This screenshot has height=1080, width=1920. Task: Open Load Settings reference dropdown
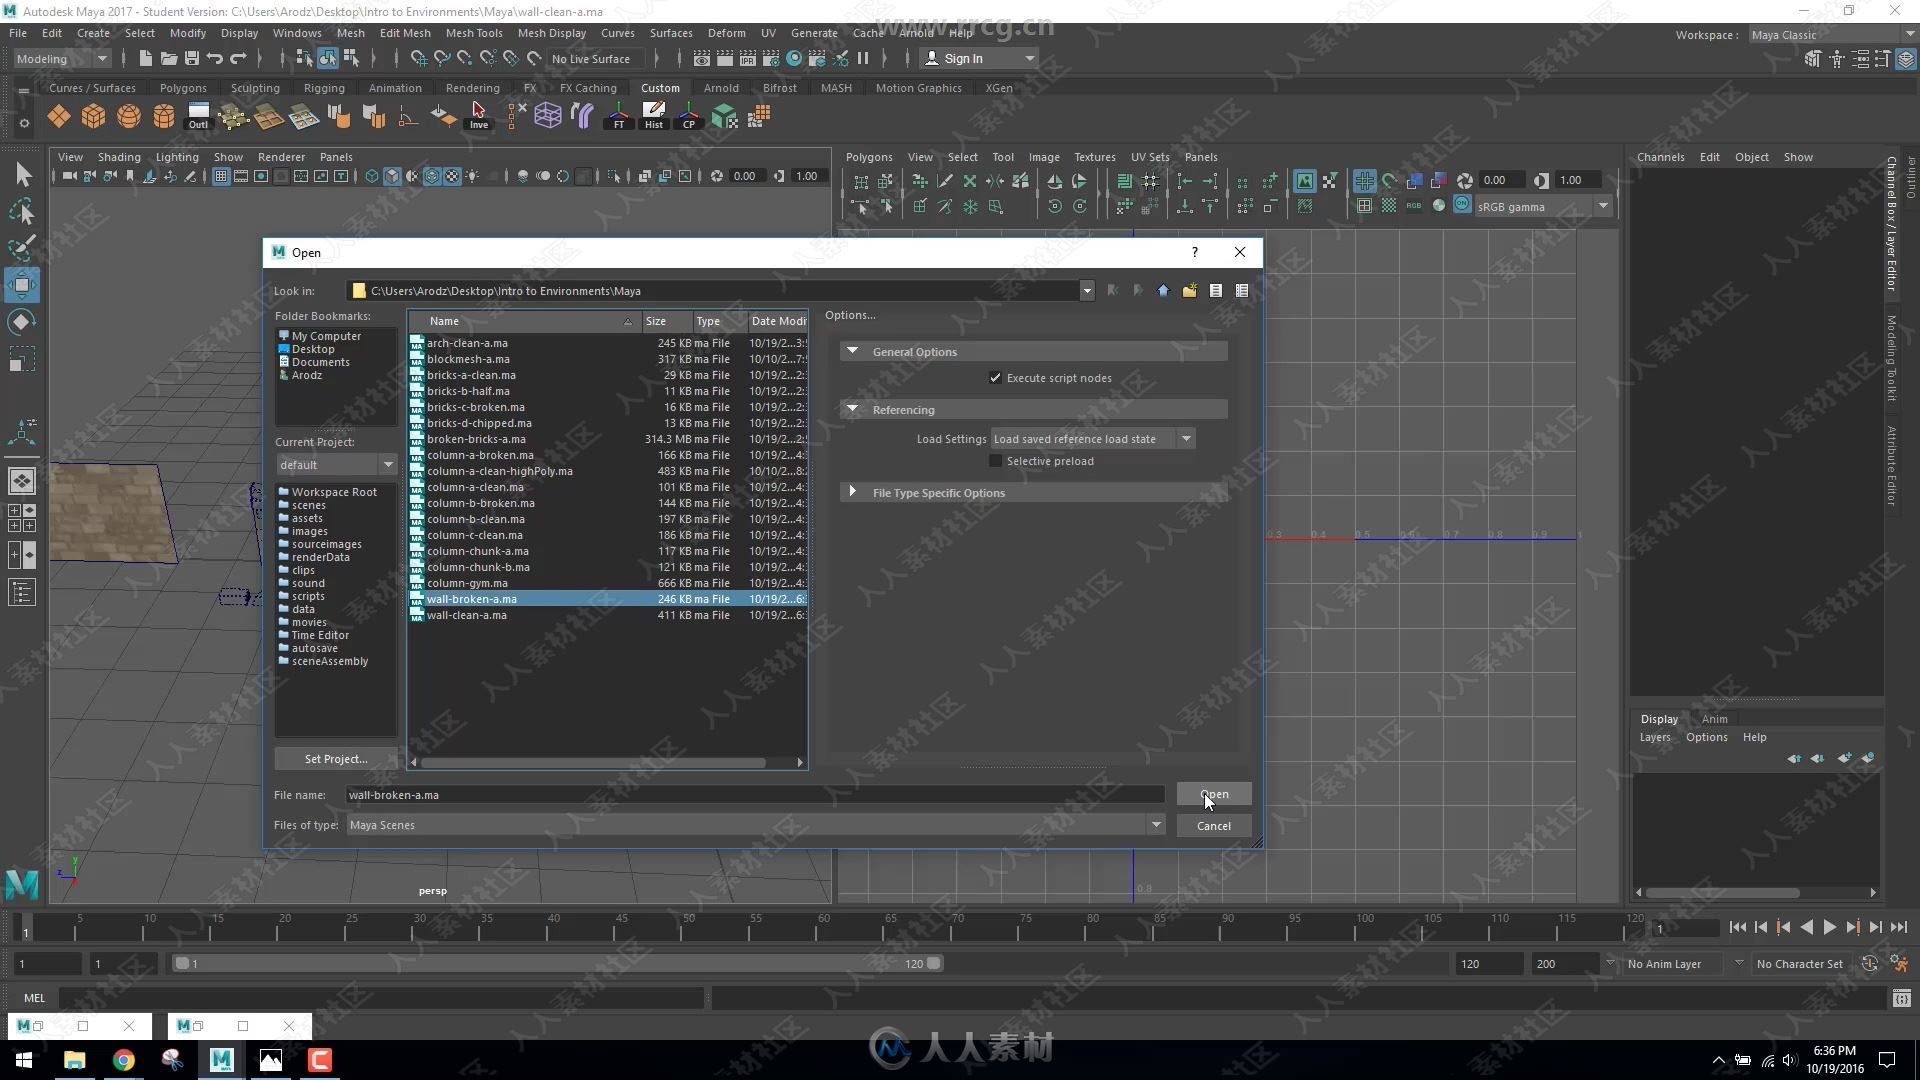(1185, 438)
